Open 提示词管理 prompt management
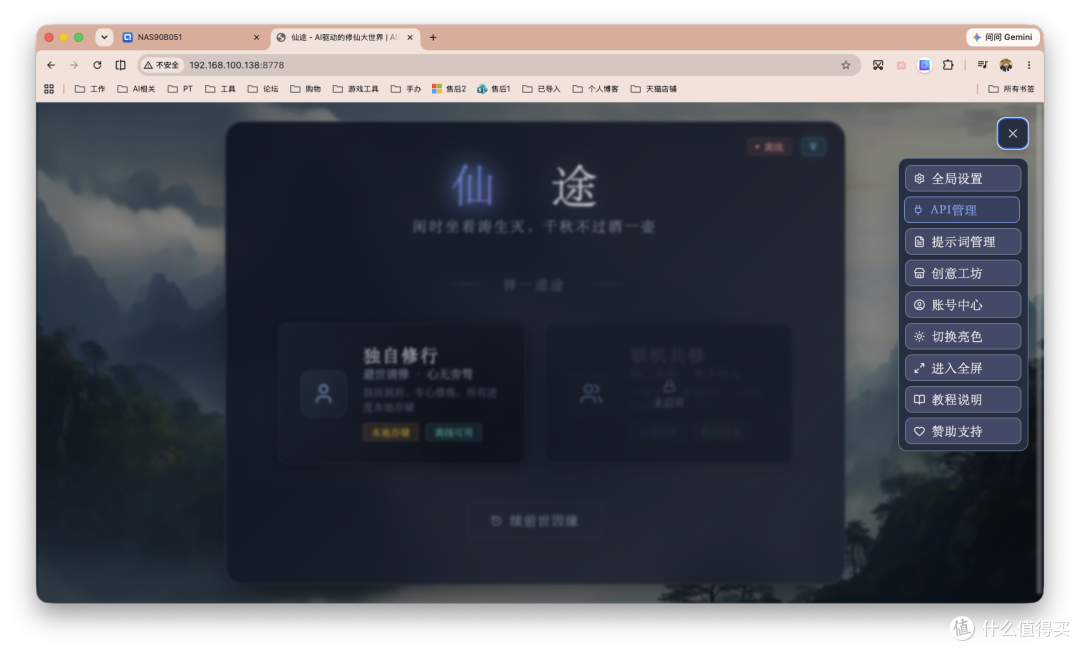The height and width of the screenshot is (651, 1080). [x=962, y=242]
